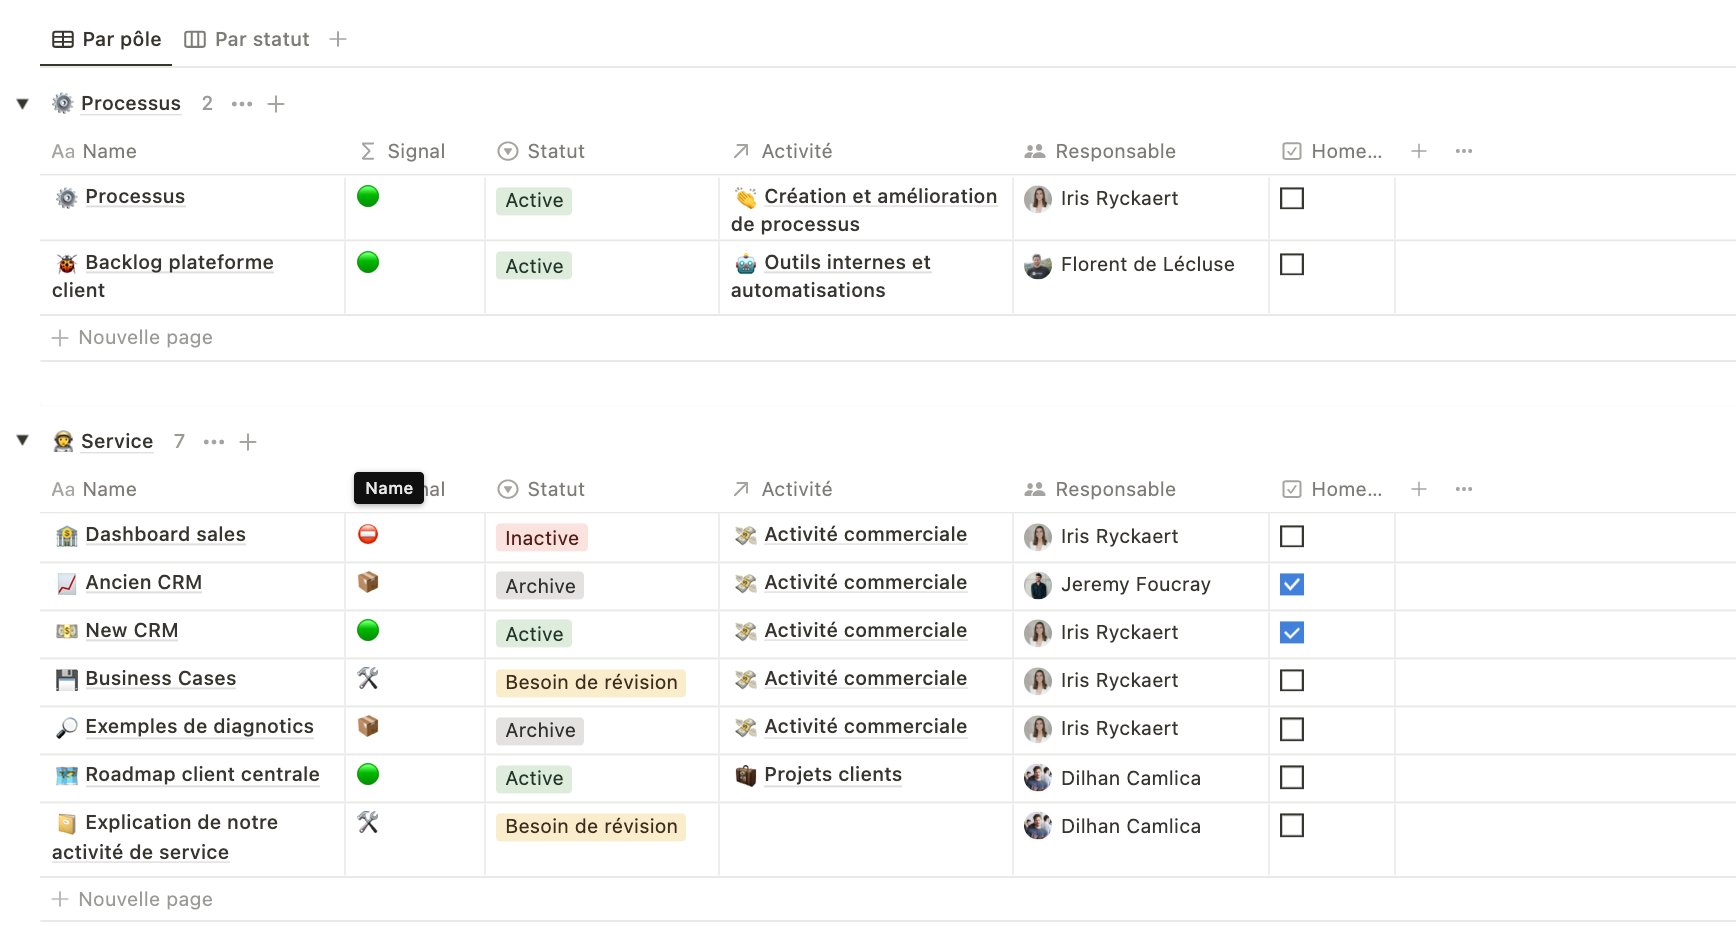This screenshot has width=1736, height=926.
Task: Add page to Service group
Action: (249, 442)
